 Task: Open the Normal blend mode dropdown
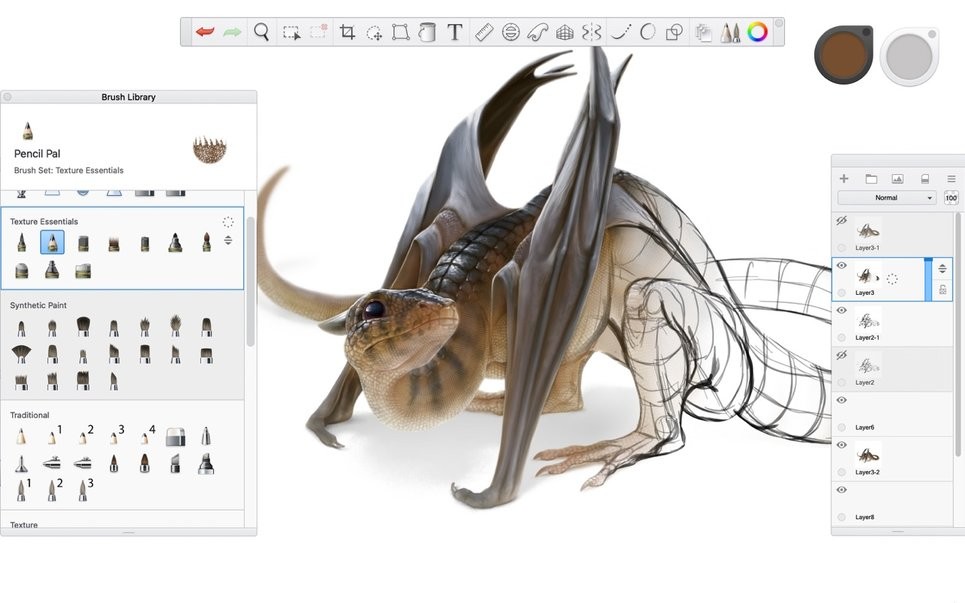click(x=885, y=196)
